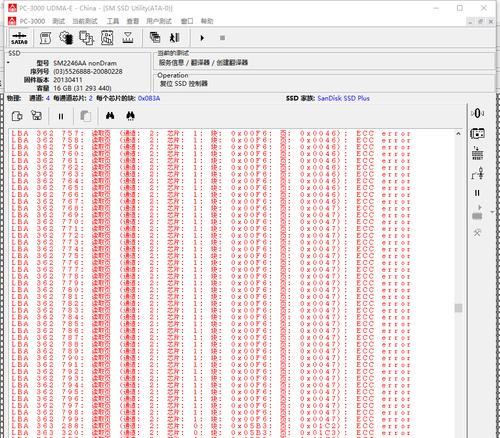Click the second log toolbar icon next to export
This screenshot has width=500, height=438.
click(x=36, y=116)
